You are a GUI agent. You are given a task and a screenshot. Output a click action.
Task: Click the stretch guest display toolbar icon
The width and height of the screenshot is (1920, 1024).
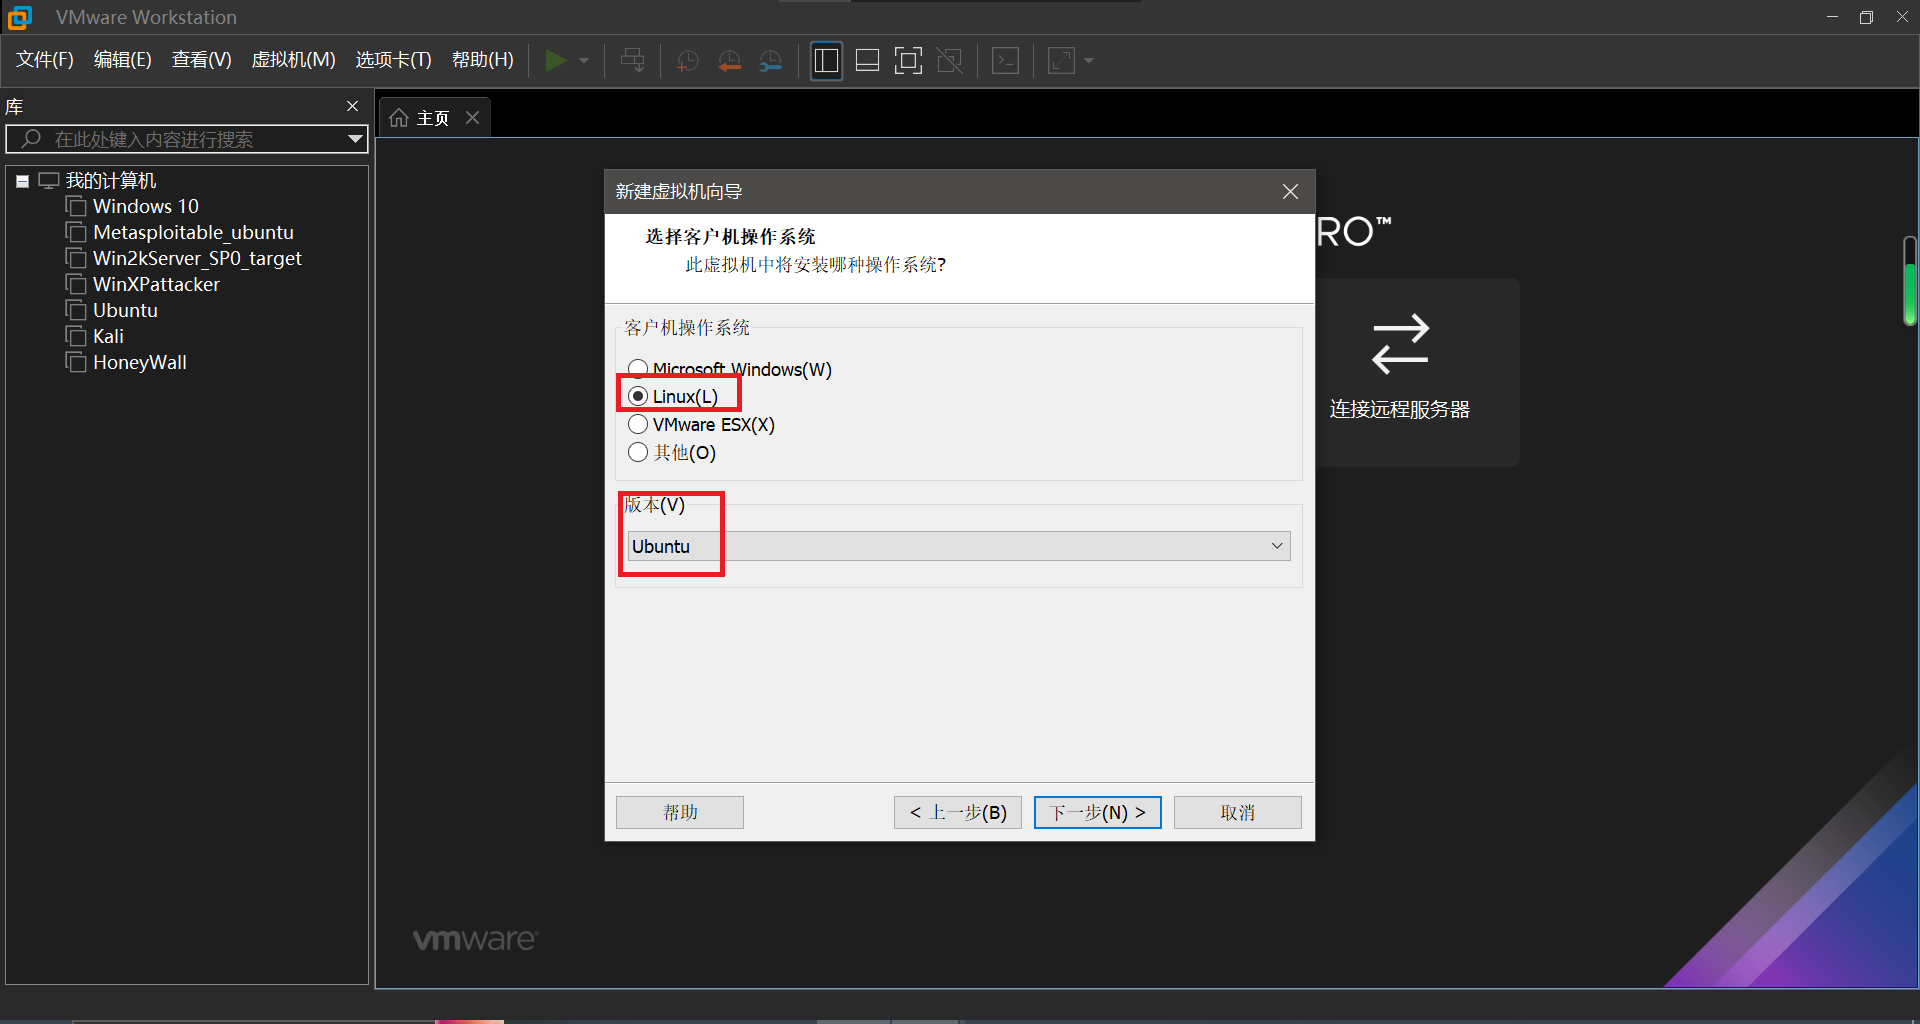pyautogui.click(x=1061, y=61)
